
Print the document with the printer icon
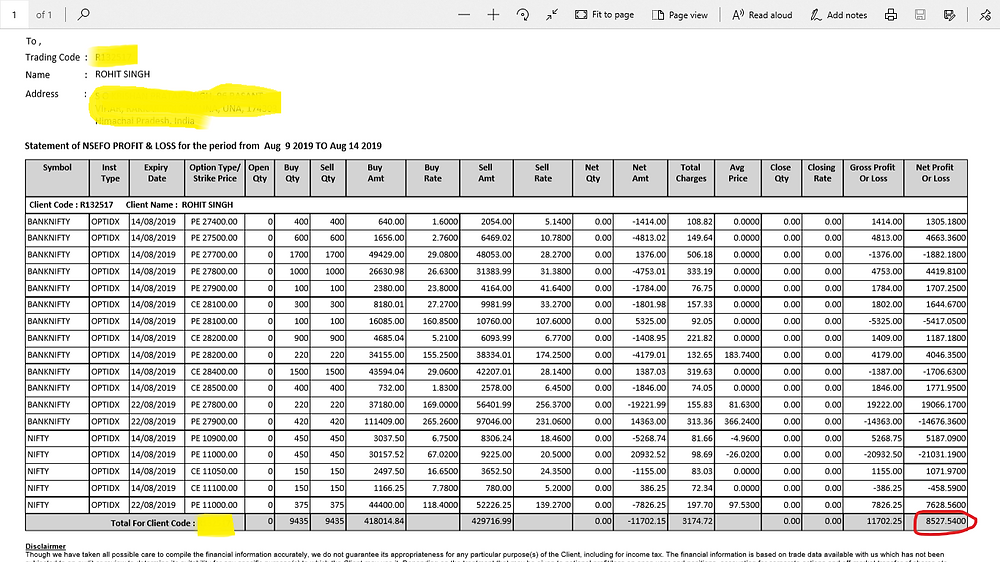pyautogui.click(x=891, y=15)
